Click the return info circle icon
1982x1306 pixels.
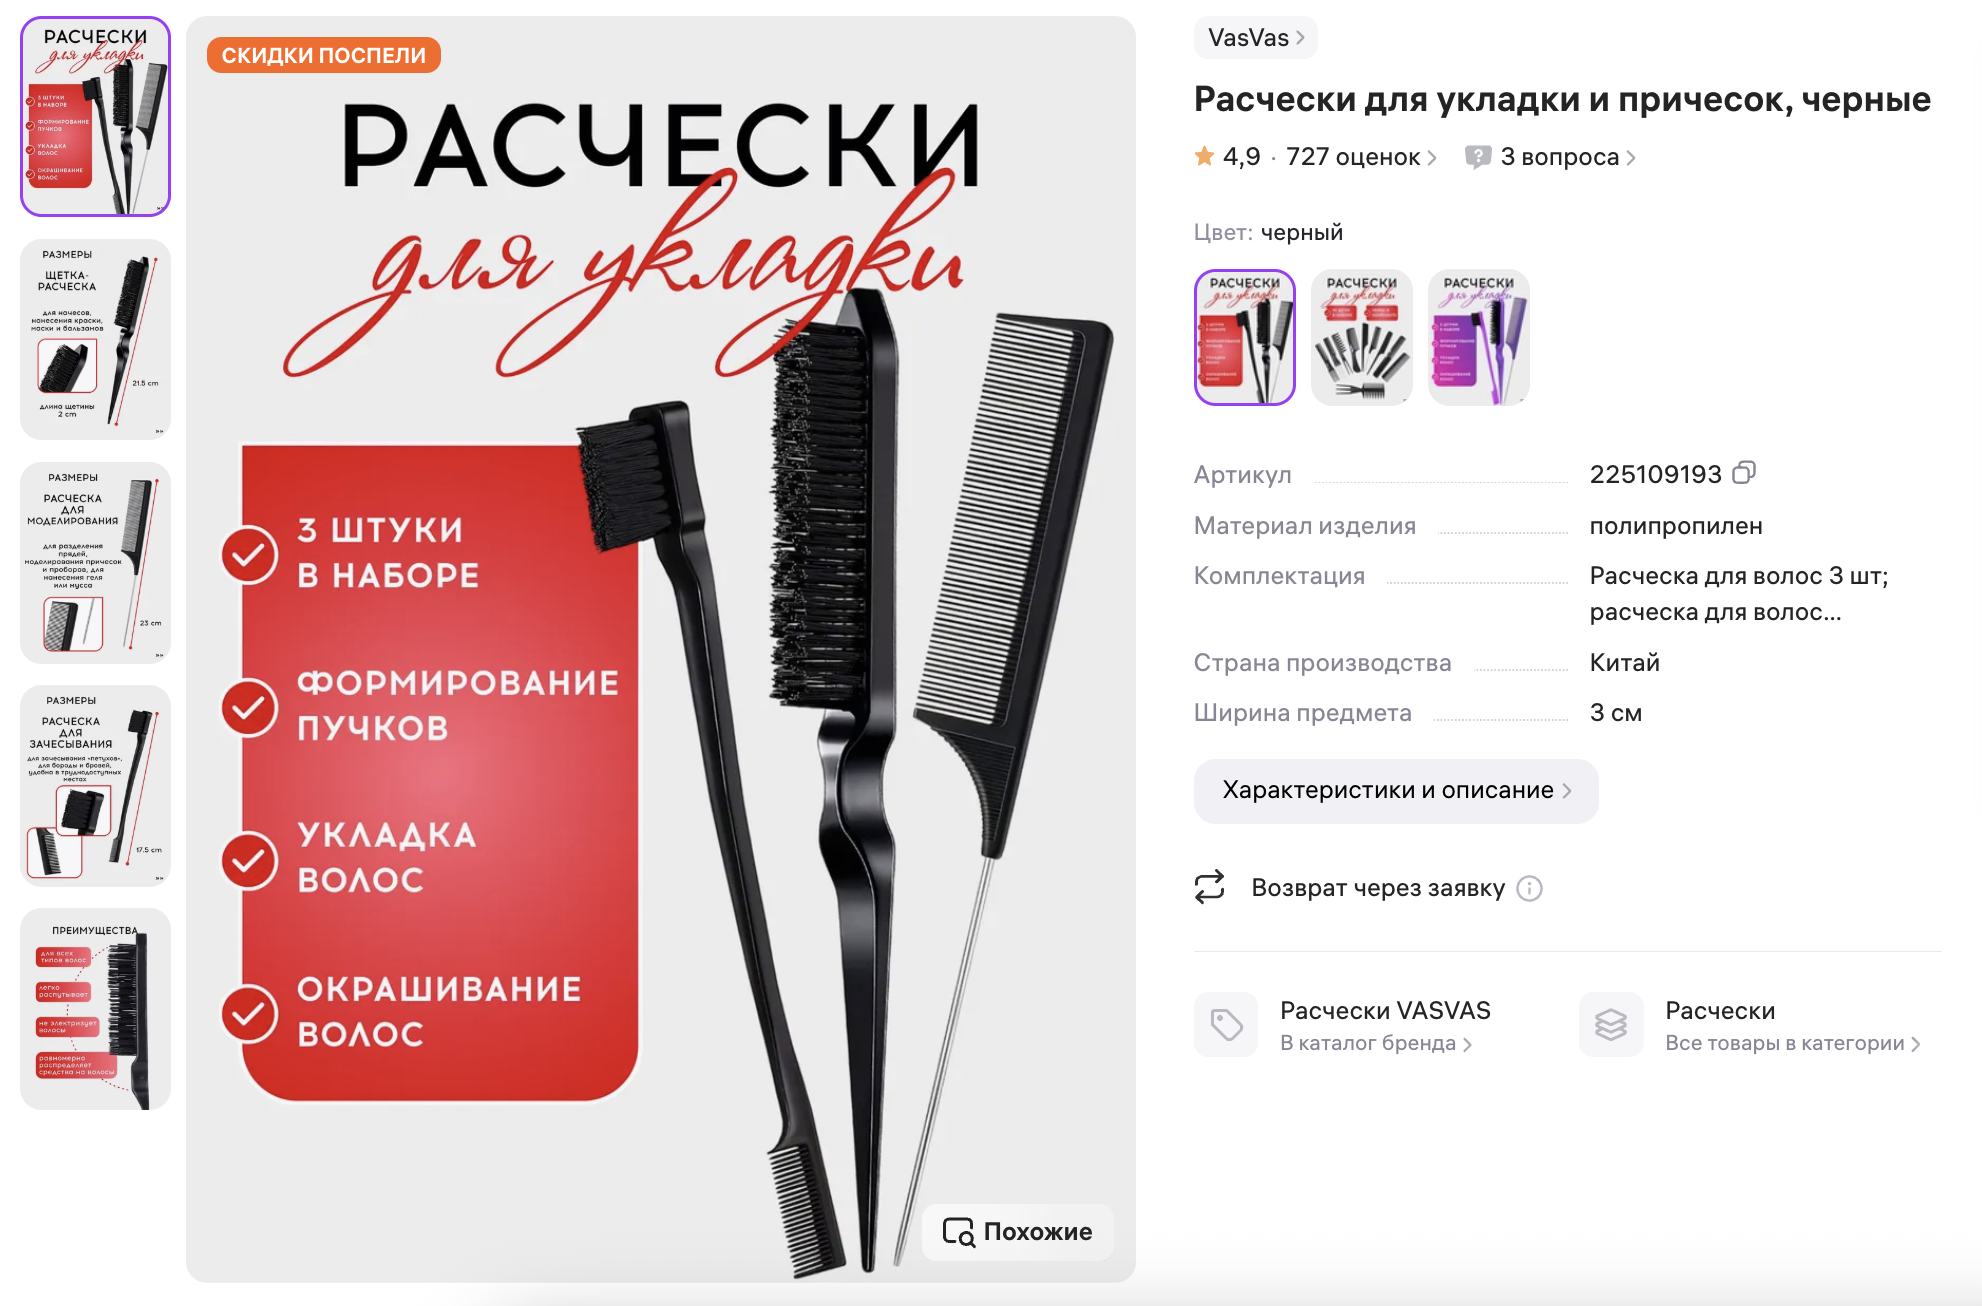pyautogui.click(x=1529, y=888)
